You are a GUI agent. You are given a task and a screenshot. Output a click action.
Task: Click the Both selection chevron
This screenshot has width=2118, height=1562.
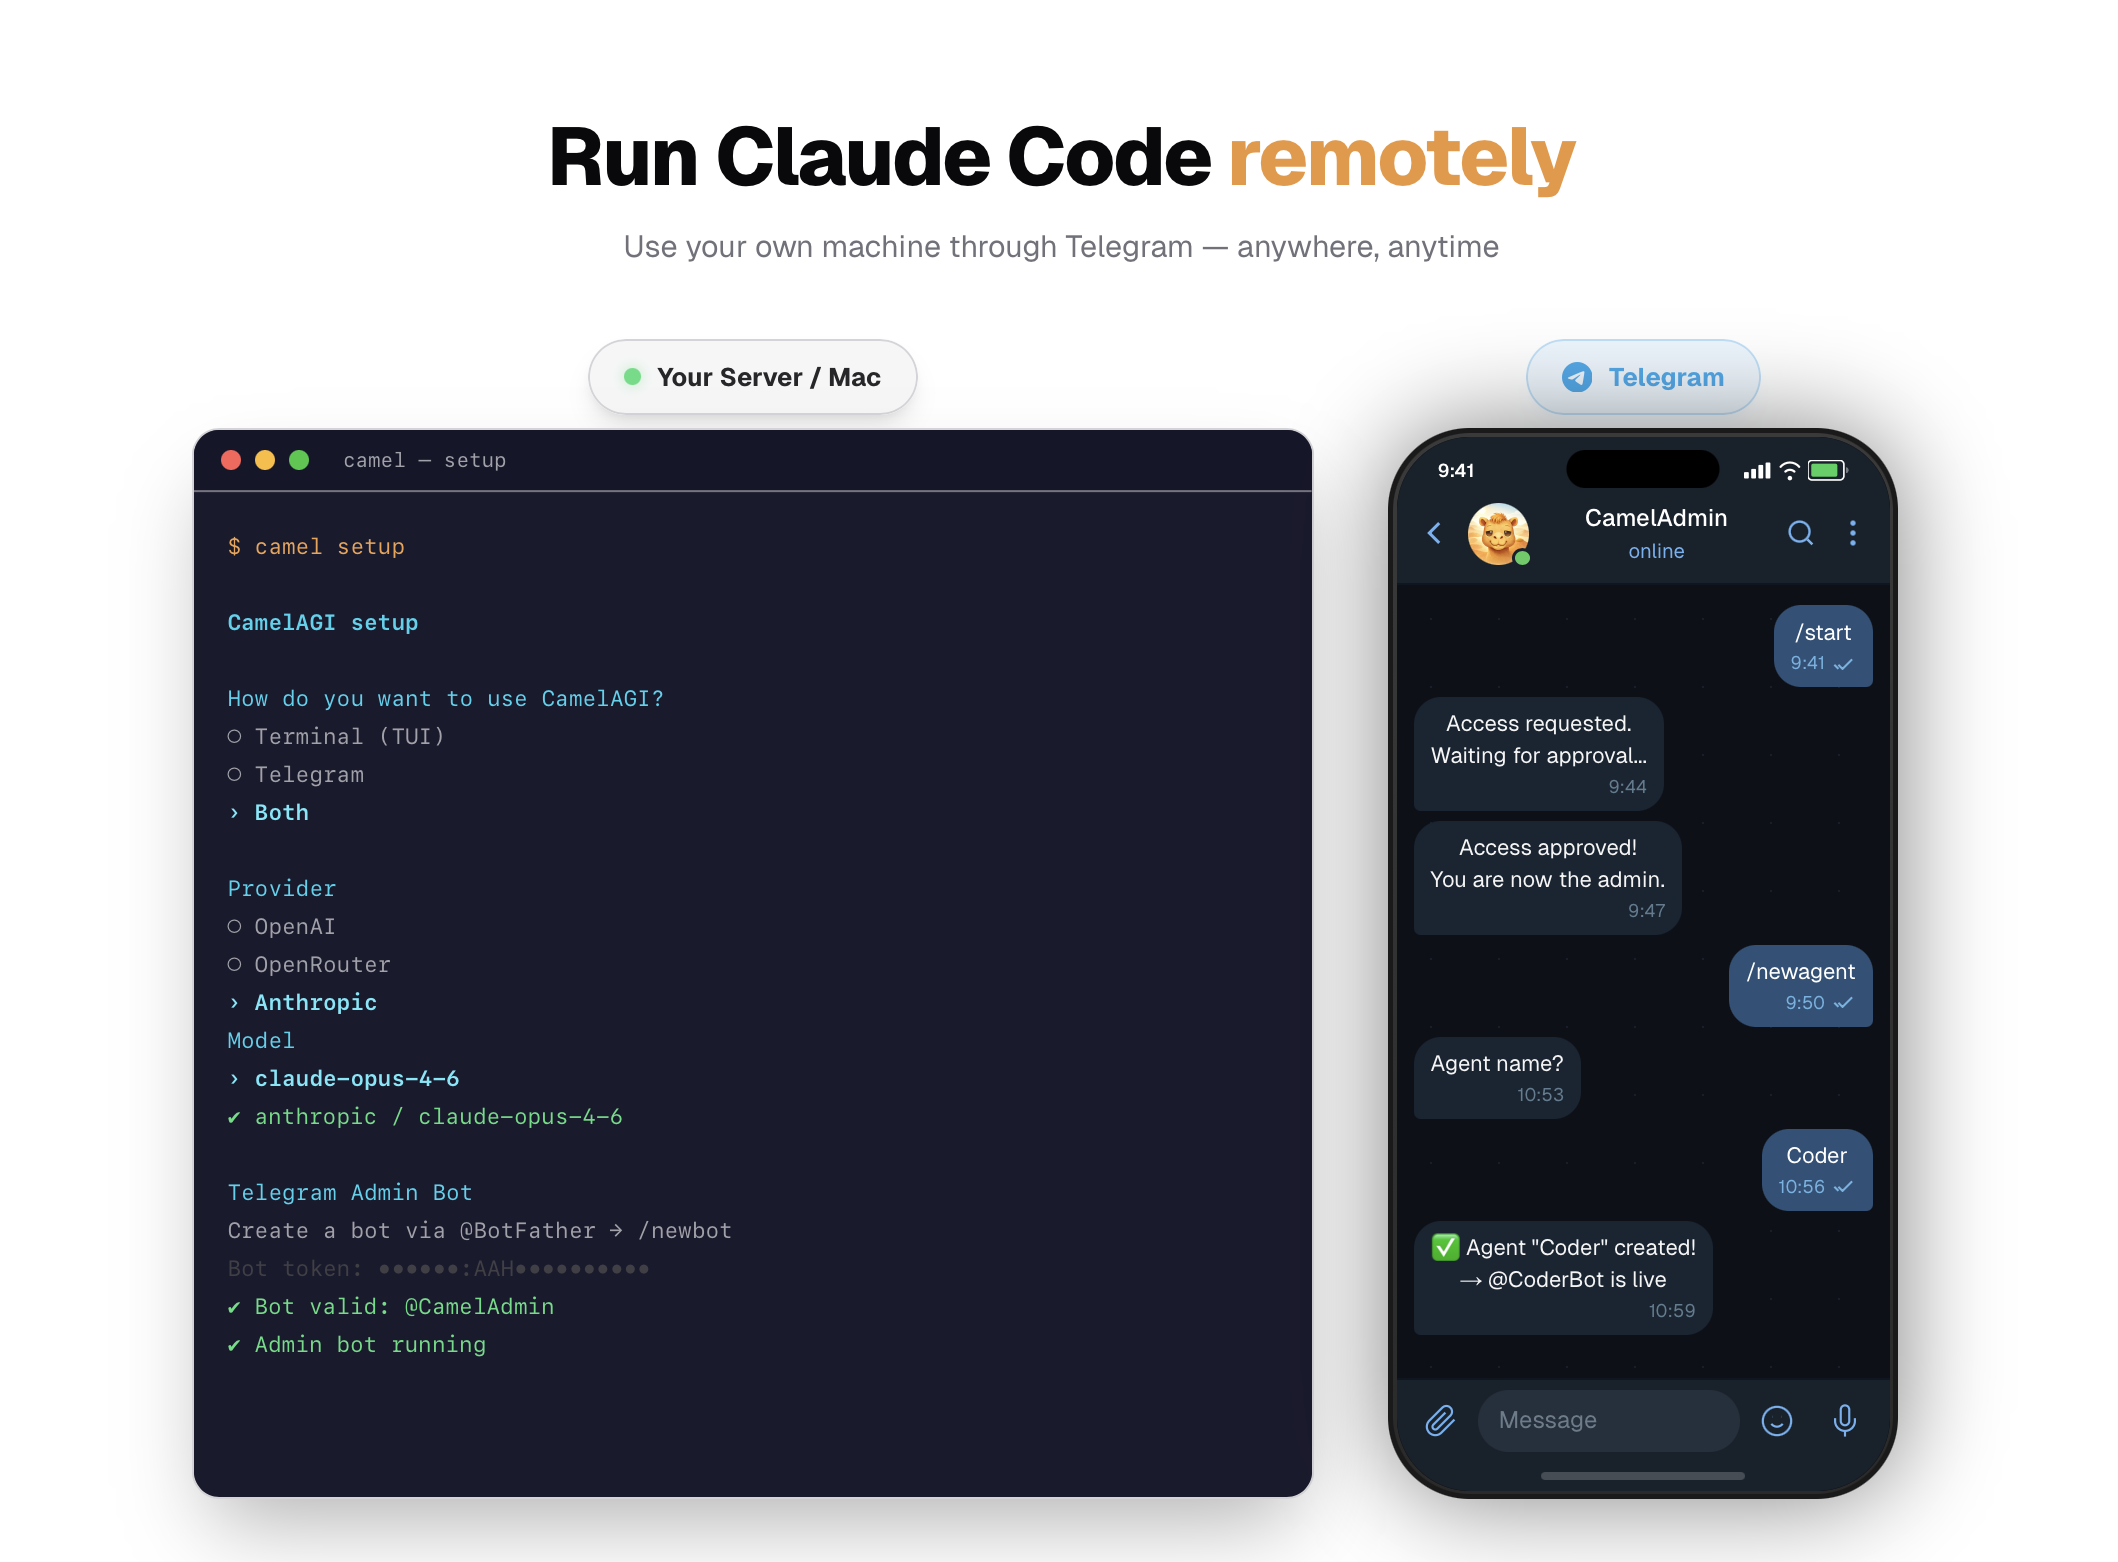tap(234, 813)
